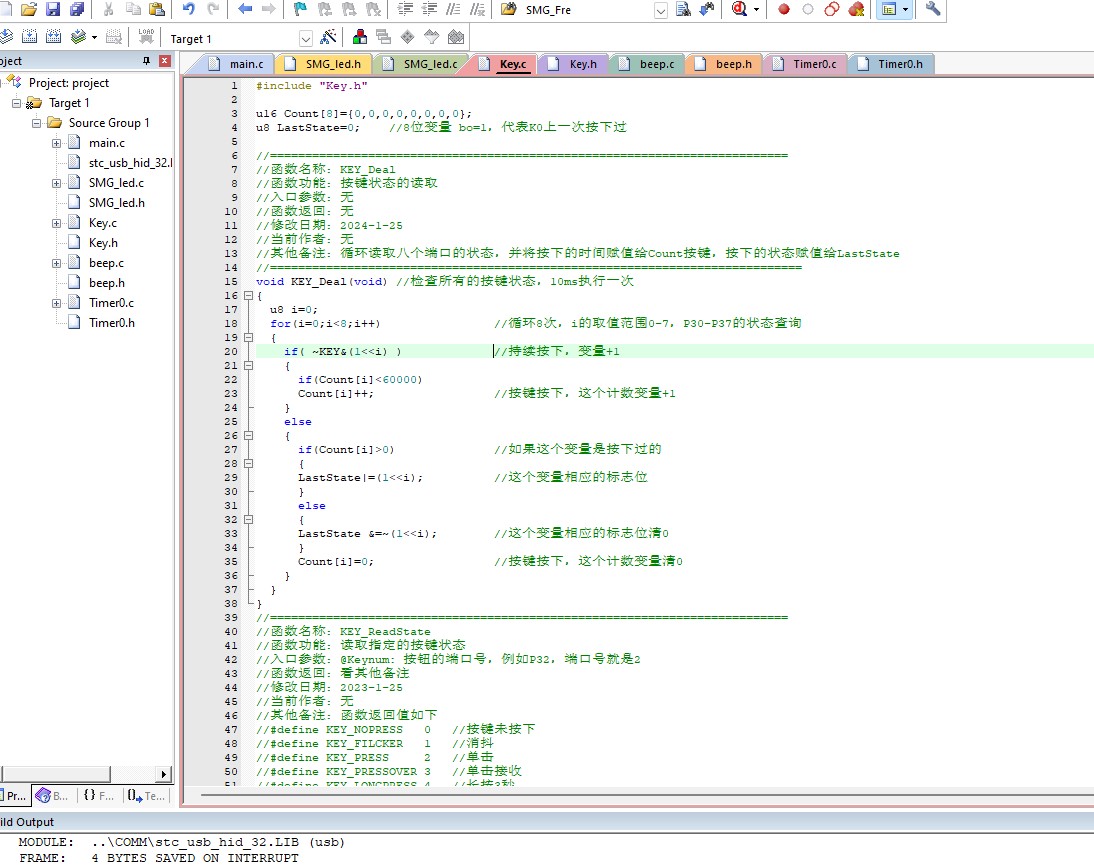Expand beep.c in the project tree

point(57,264)
